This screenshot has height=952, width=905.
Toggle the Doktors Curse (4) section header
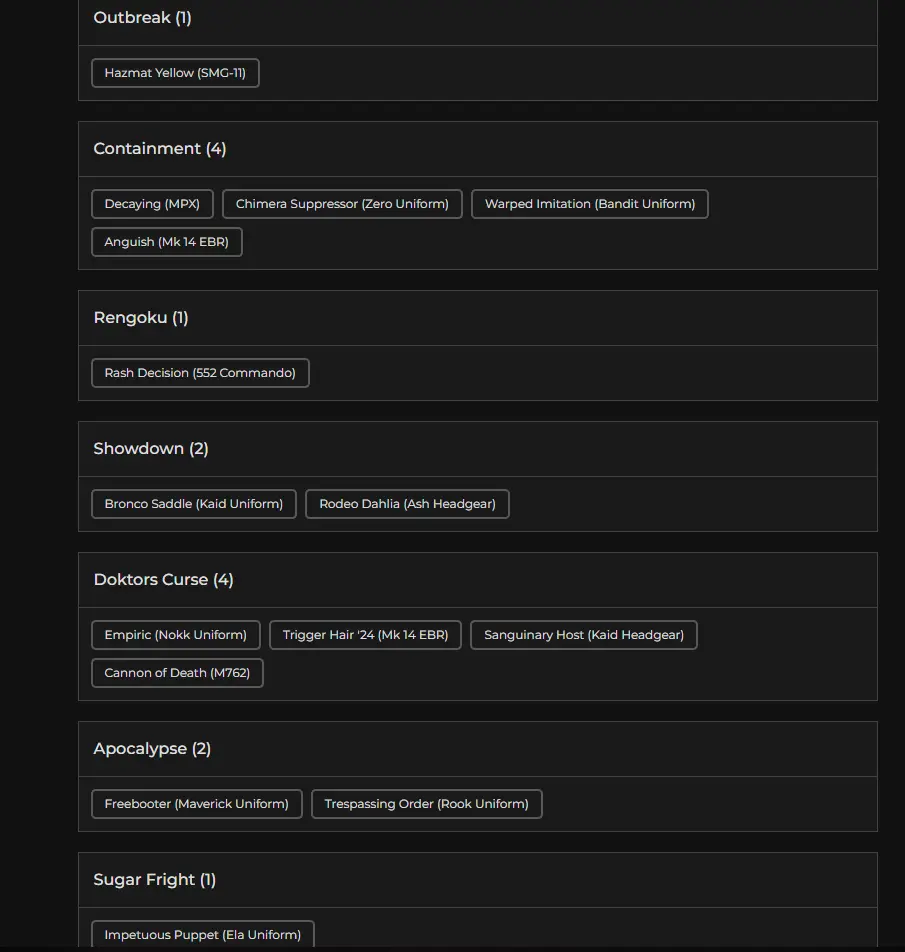163,580
